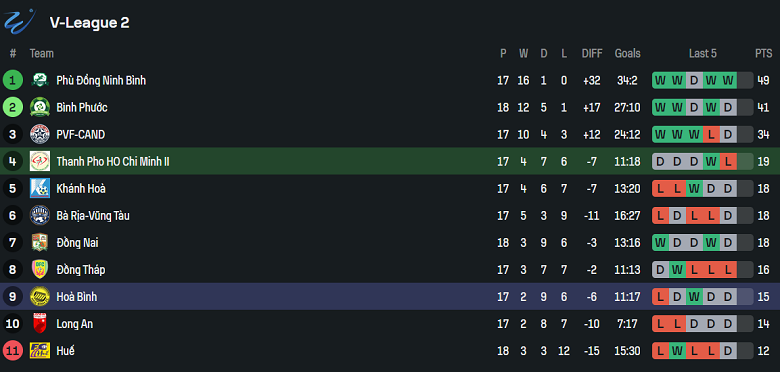Click Hoà Bình's green W form result

(694, 297)
